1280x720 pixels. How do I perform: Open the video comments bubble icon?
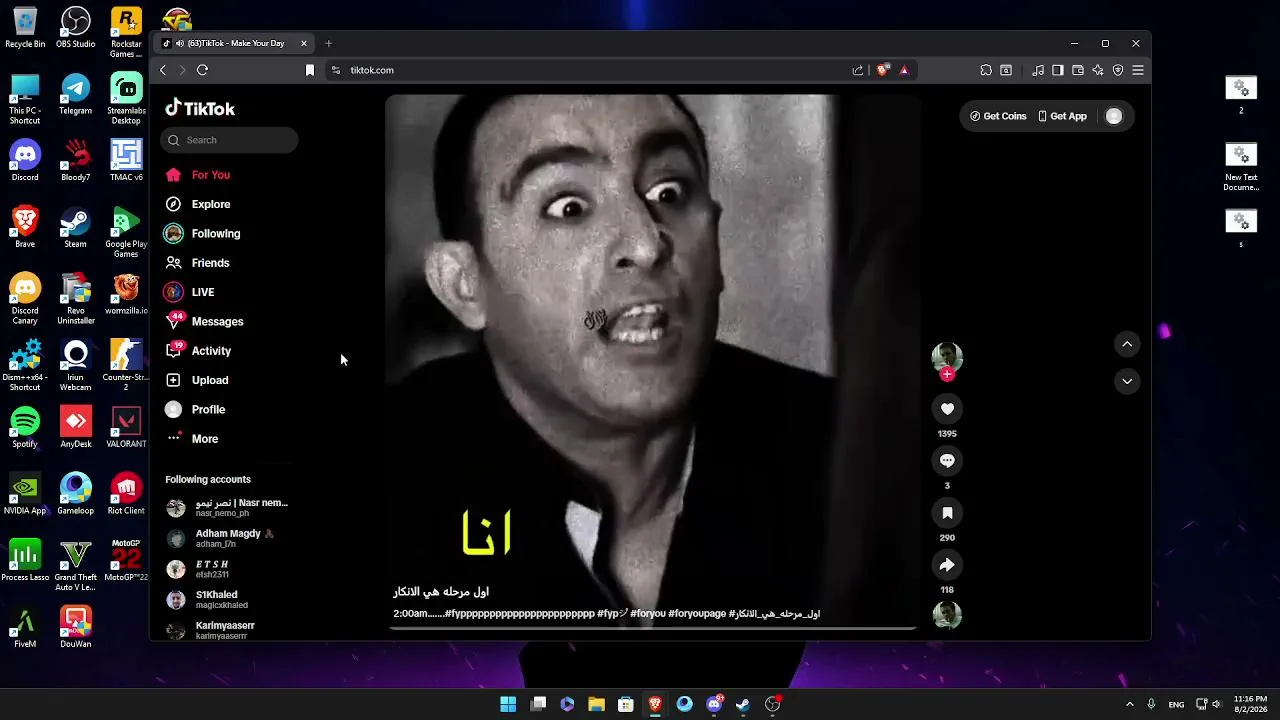click(947, 460)
